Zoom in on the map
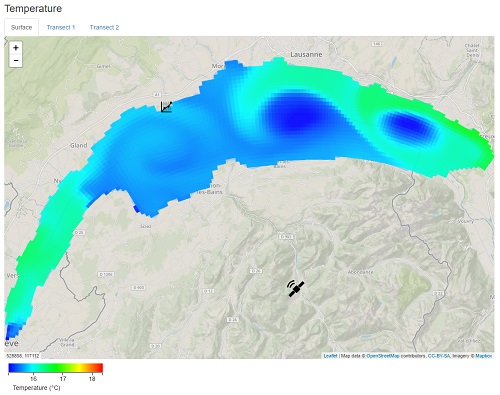Viewport: 500px width, 395px height. (x=16, y=48)
